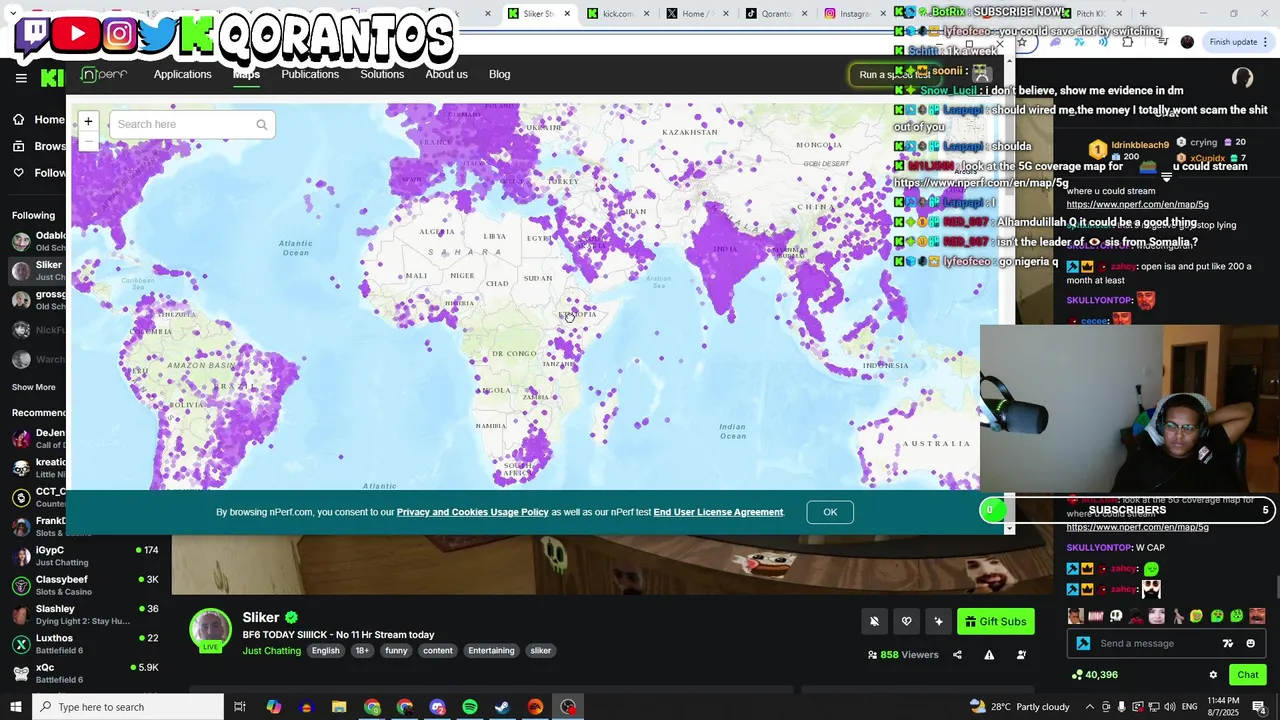This screenshot has height=720, width=1280.
Task: Click the blue gavel chat identity icon
Action: (1083, 643)
